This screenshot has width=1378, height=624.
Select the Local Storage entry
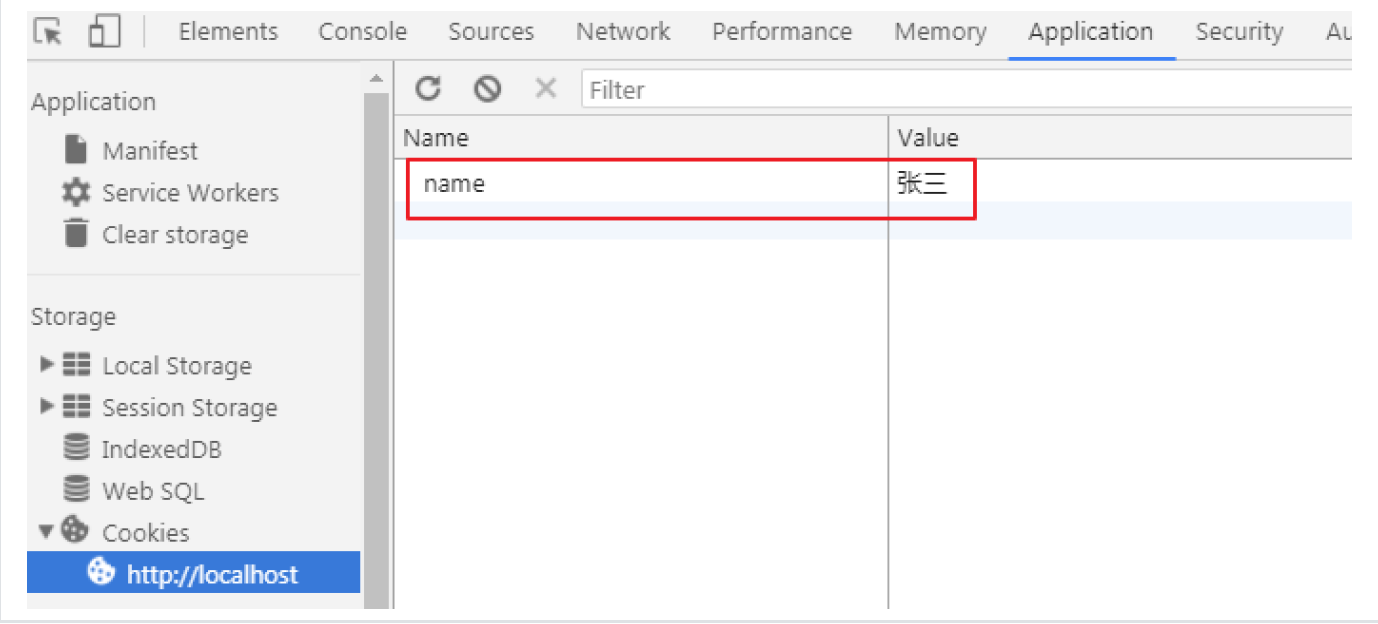click(x=177, y=366)
